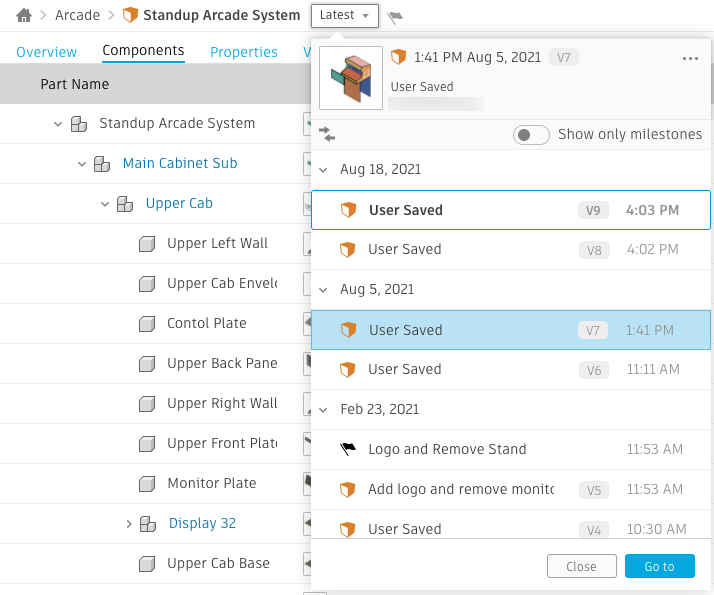Click the arcade model thumbnail preview
This screenshot has height=595, width=714.
351,78
